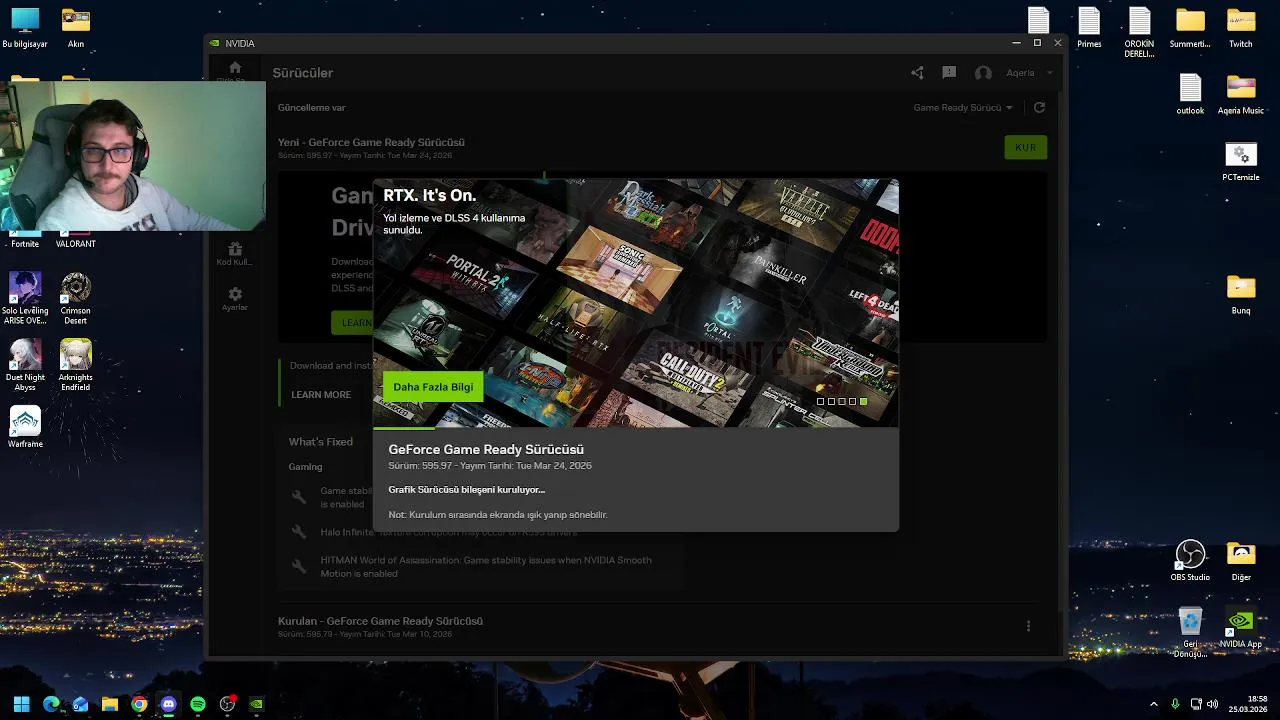
Task: Open the Home tab in NVIDIA sidebar
Action: tap(235, 69)
